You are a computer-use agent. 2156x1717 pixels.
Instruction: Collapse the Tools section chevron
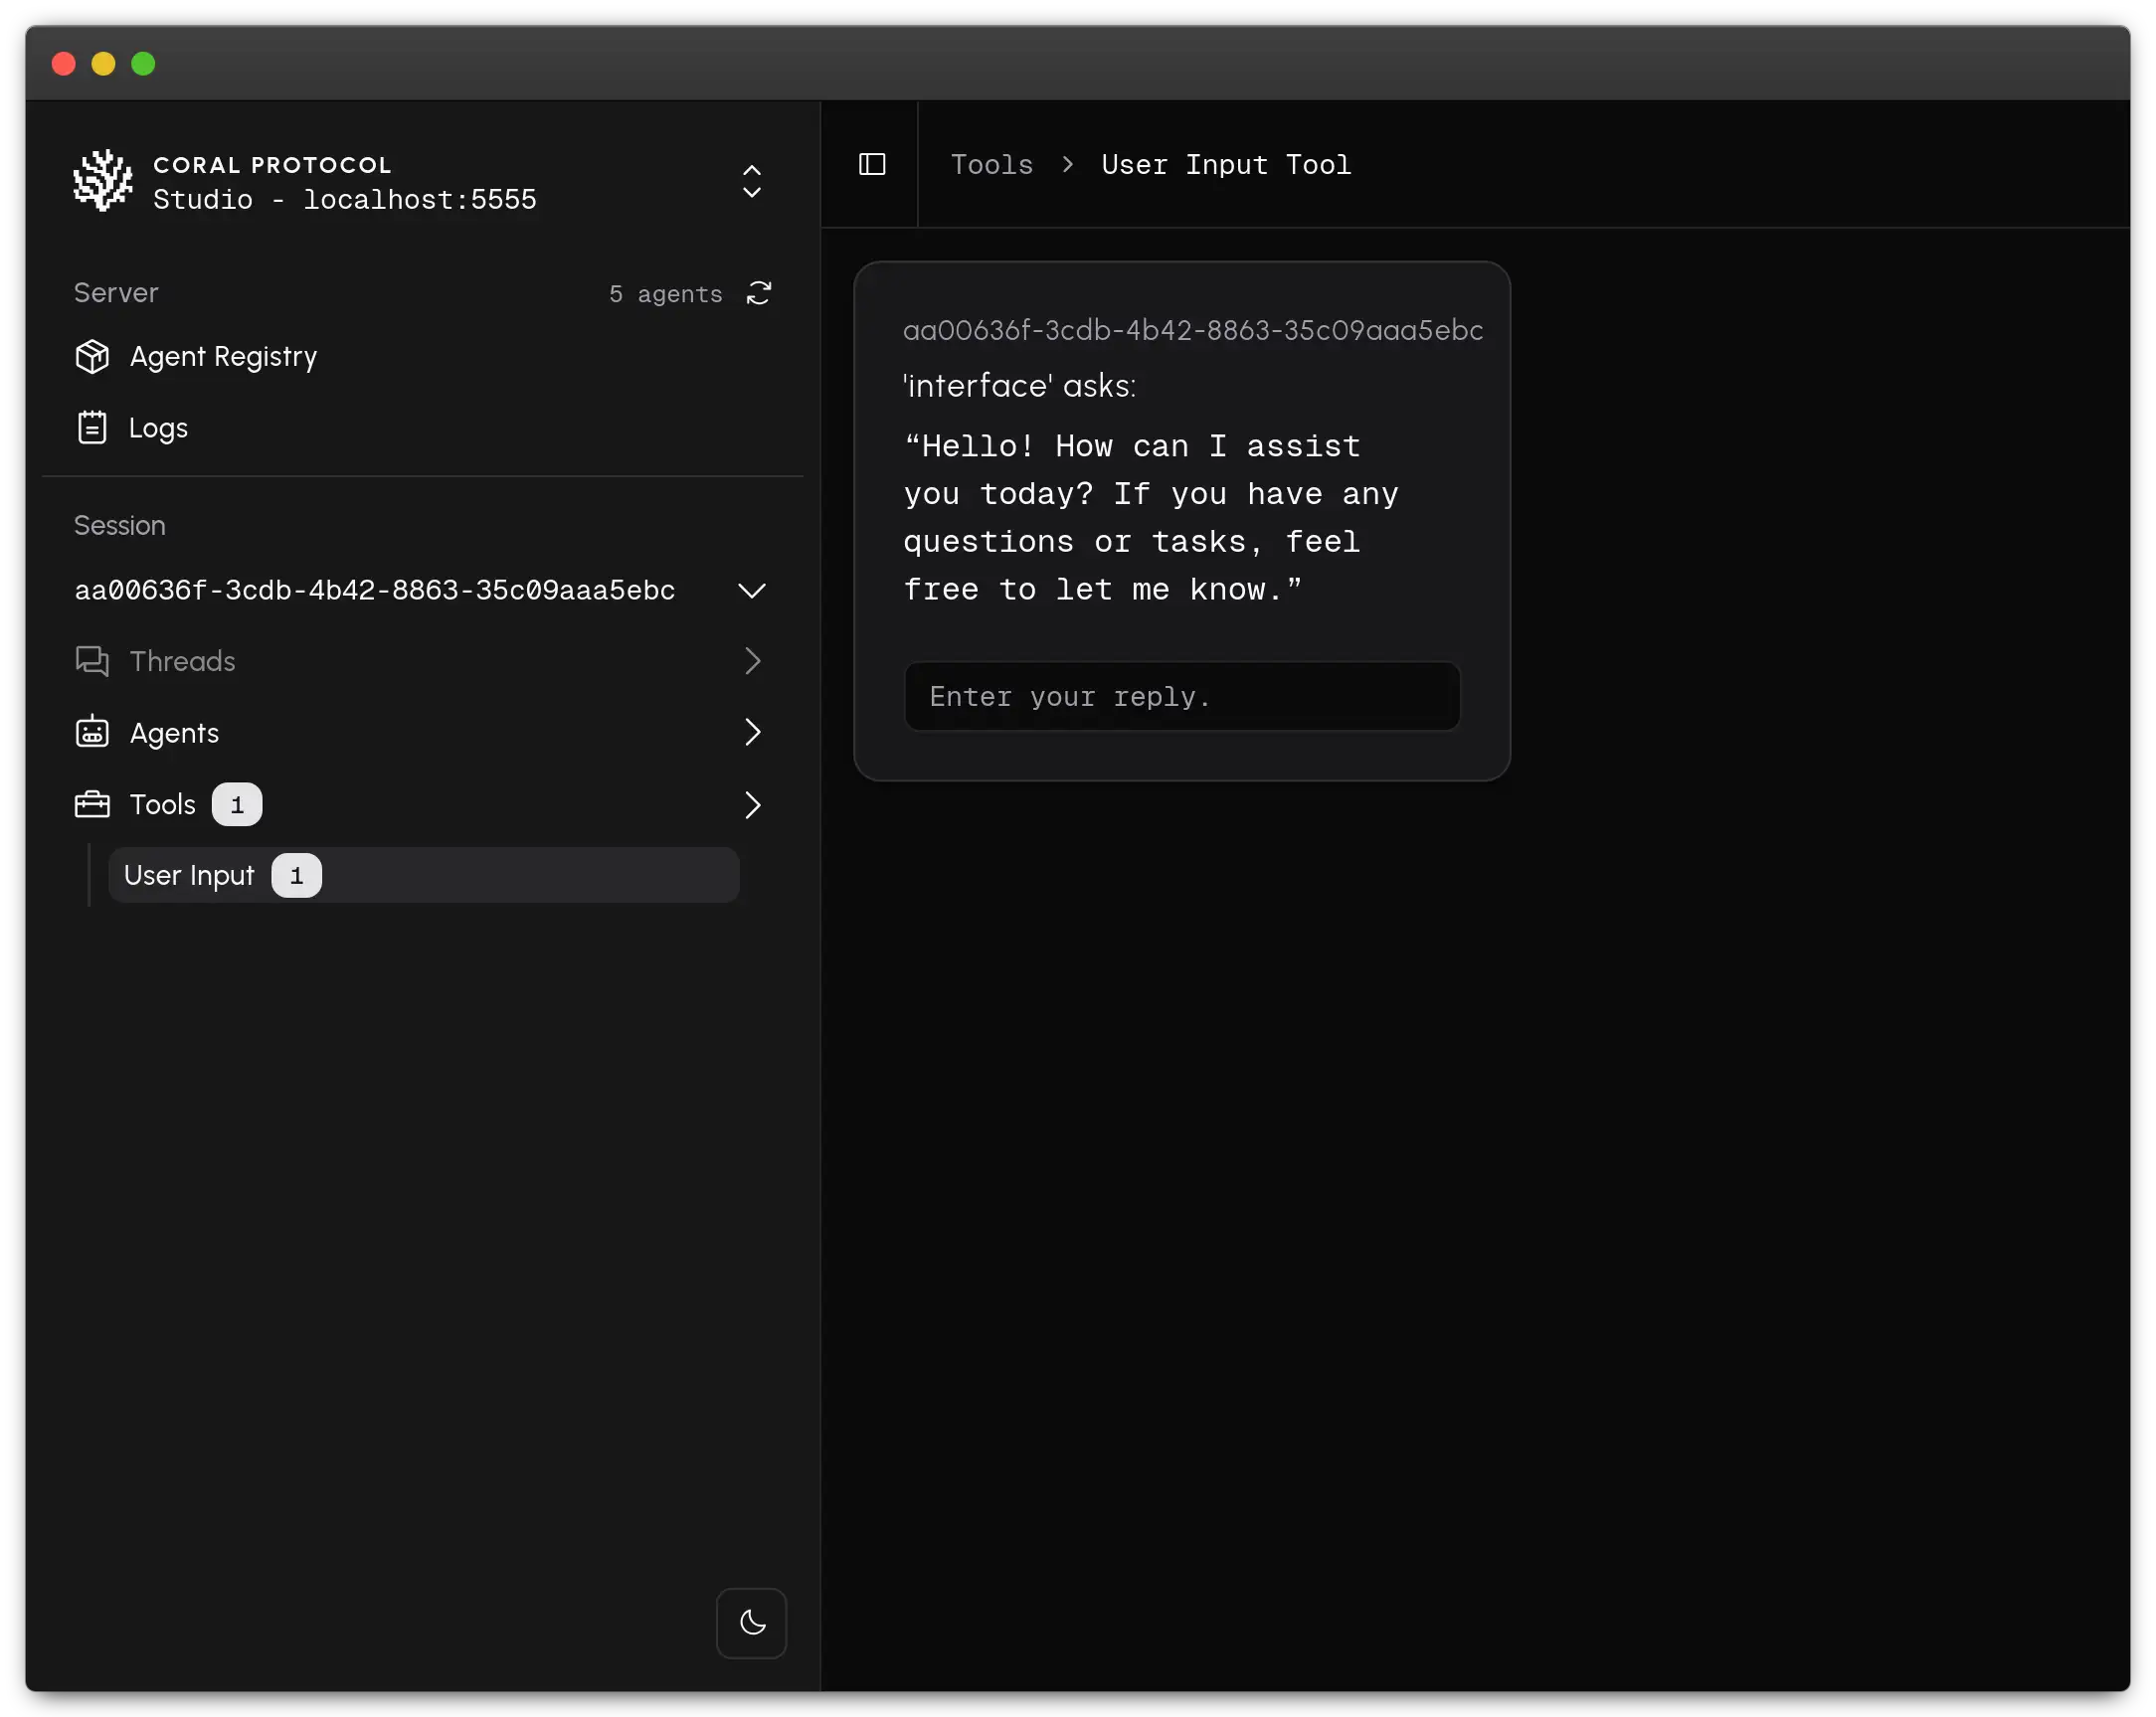pos(752,805)
